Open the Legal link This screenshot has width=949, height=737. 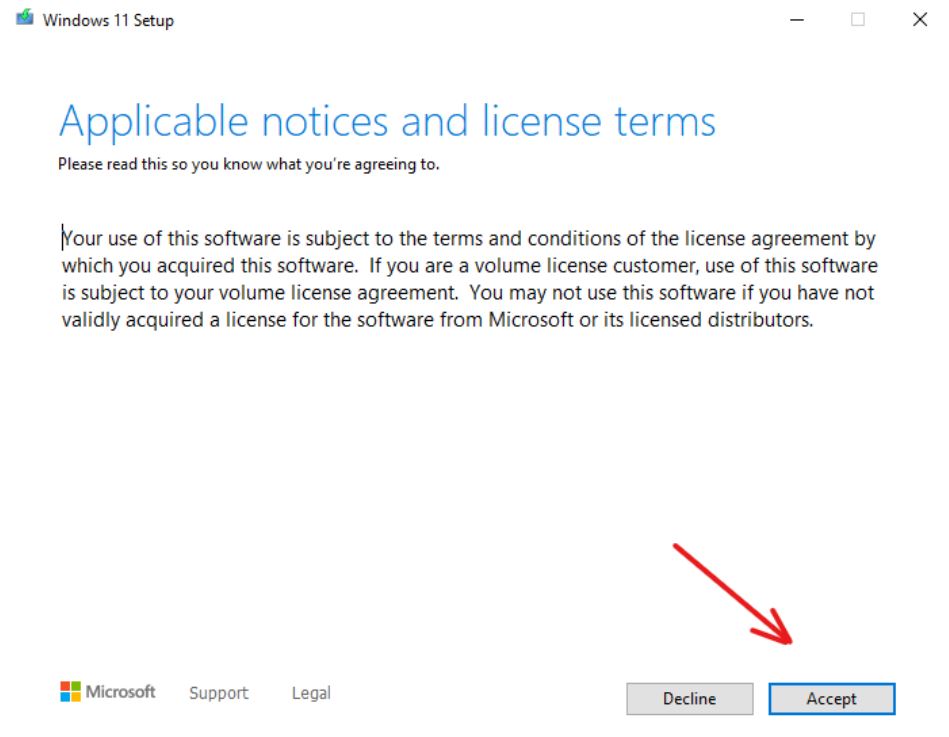pos(311,693)
